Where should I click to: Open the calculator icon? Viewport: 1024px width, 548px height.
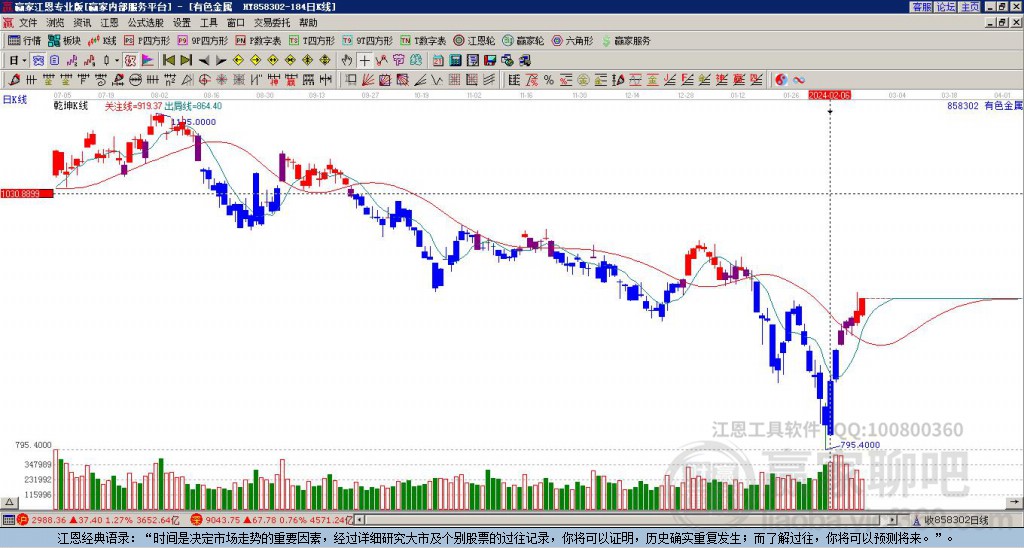[x=455, y=60]
